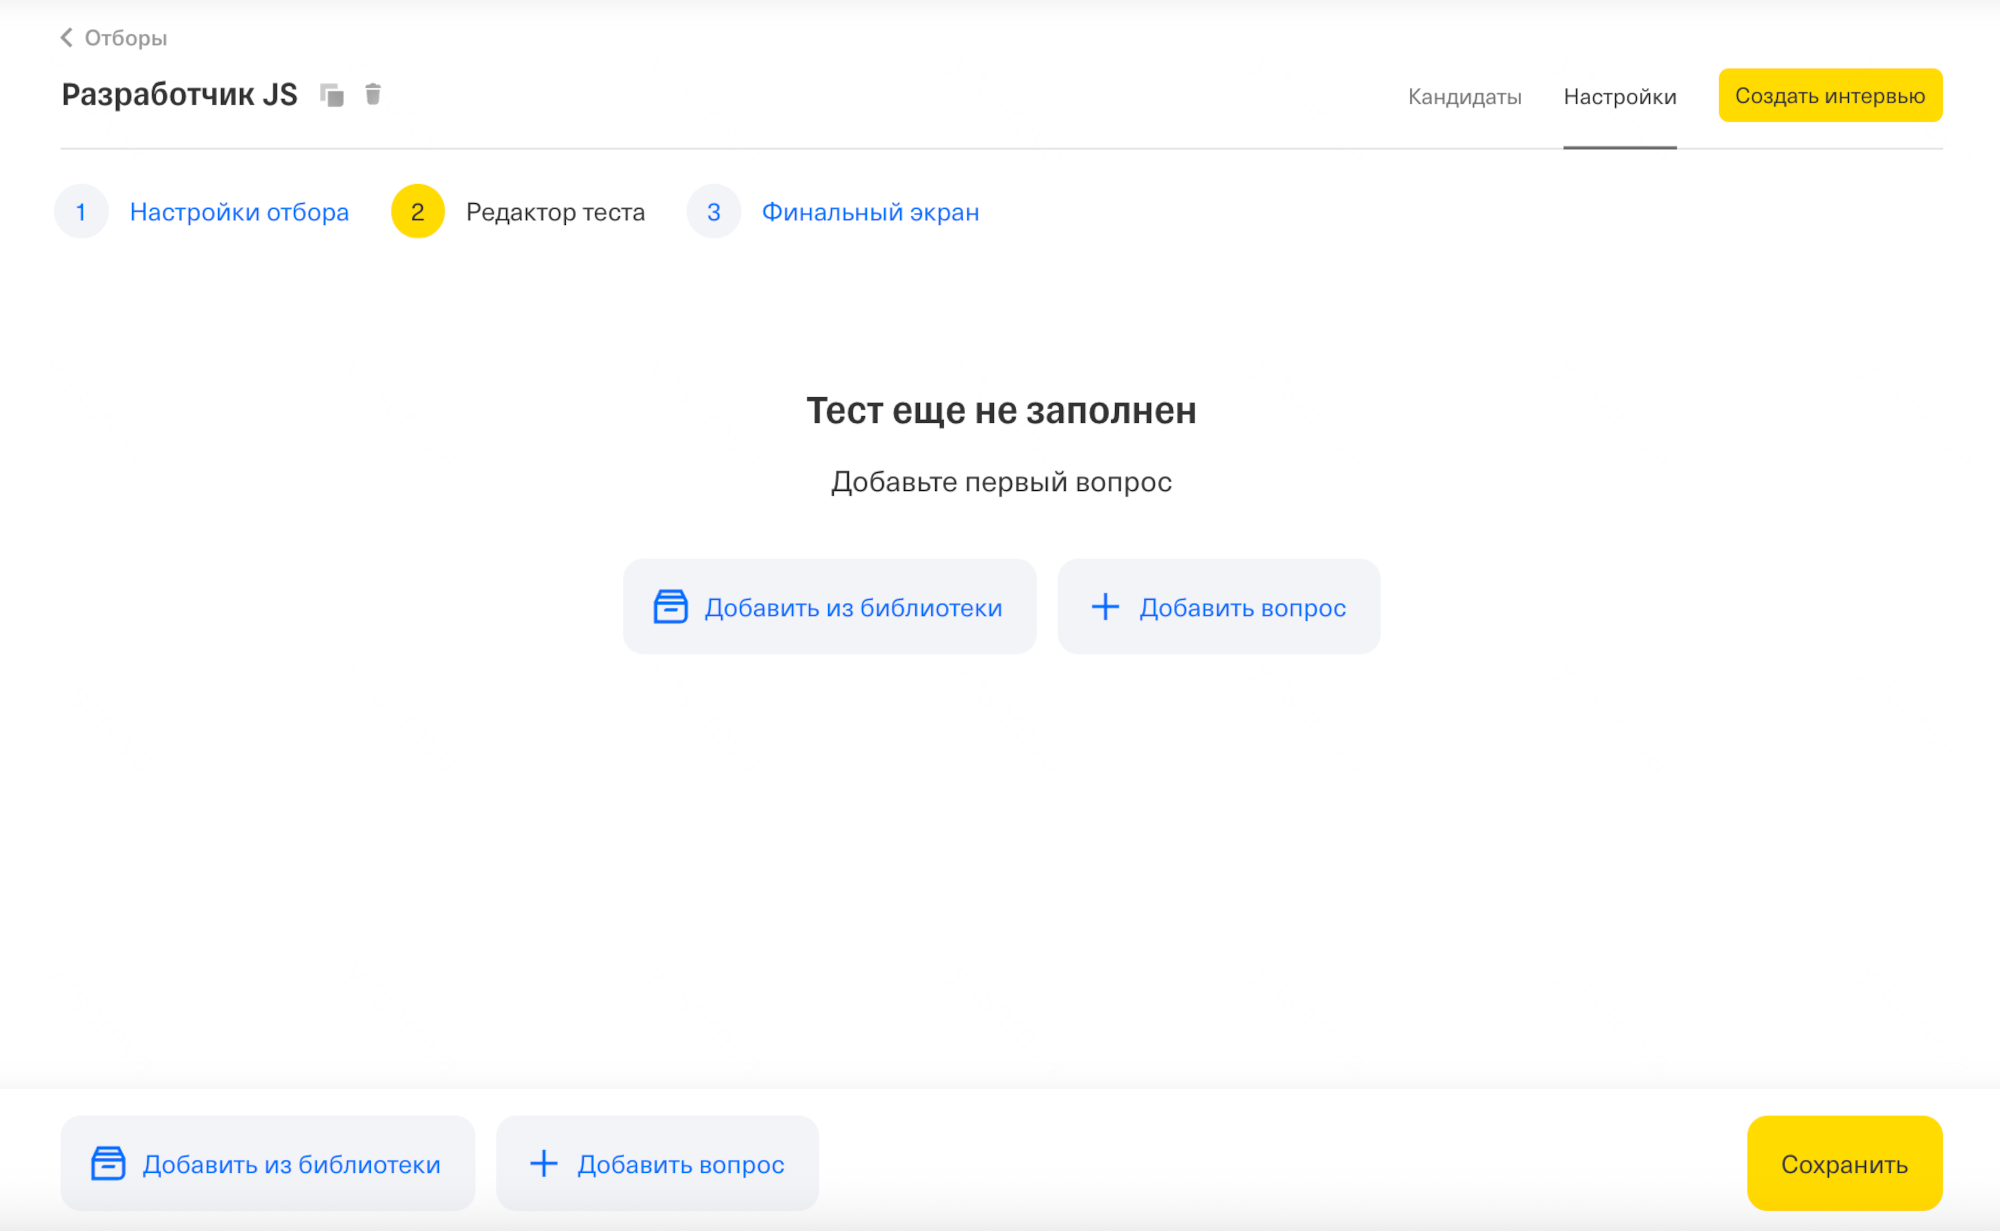Delete Разработчик JS with the trash icon
The height and width of the screenshot is (1231, 2000).
coord(373,94)
